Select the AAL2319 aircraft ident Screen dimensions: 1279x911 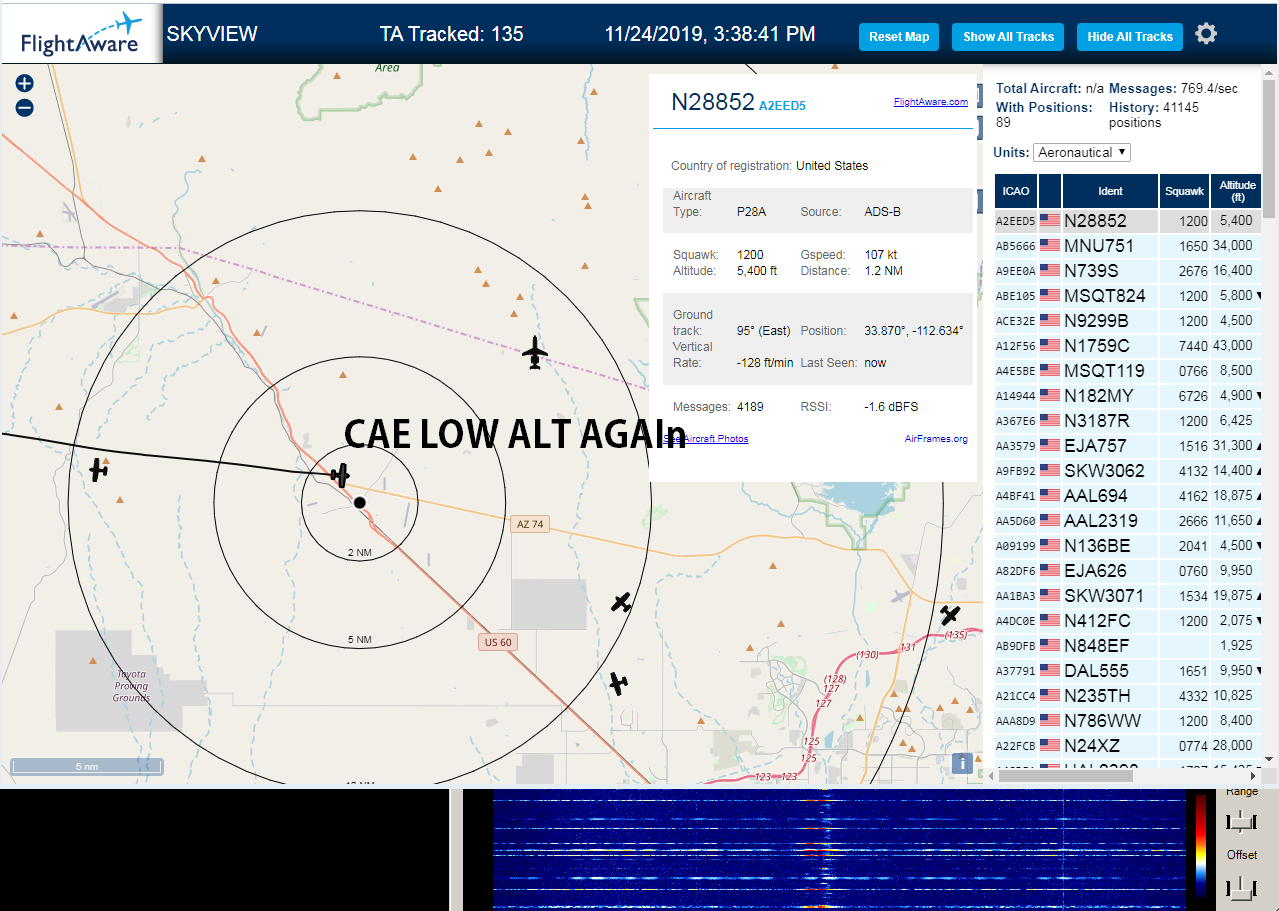pyautogui.click(x=1101, y=521)
